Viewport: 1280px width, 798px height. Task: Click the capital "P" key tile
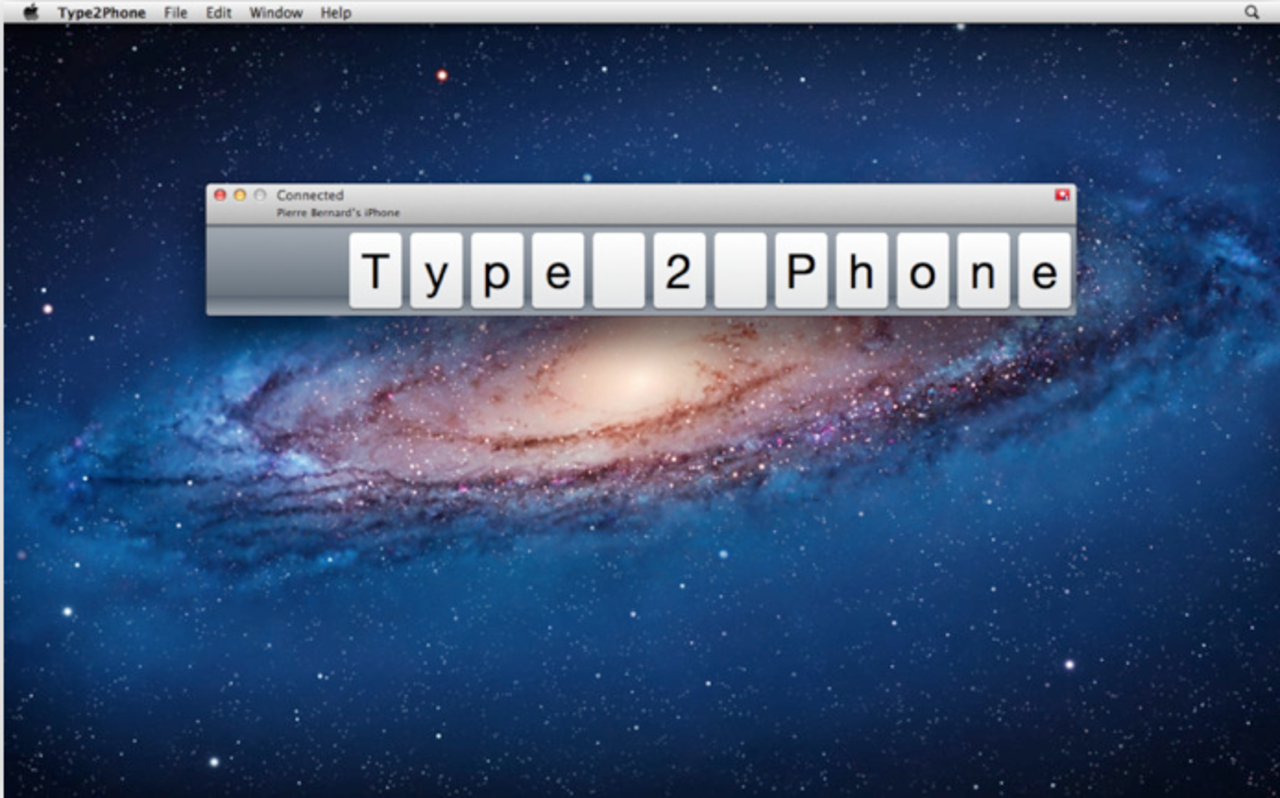pyautogui.click(x=800, y=270)
